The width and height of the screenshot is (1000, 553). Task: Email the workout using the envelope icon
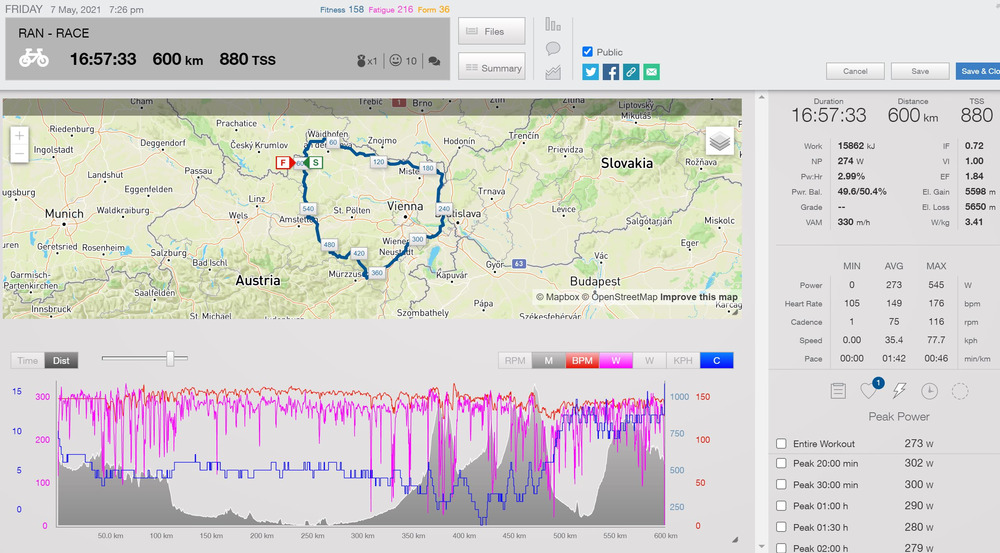(x=652, y=72)
